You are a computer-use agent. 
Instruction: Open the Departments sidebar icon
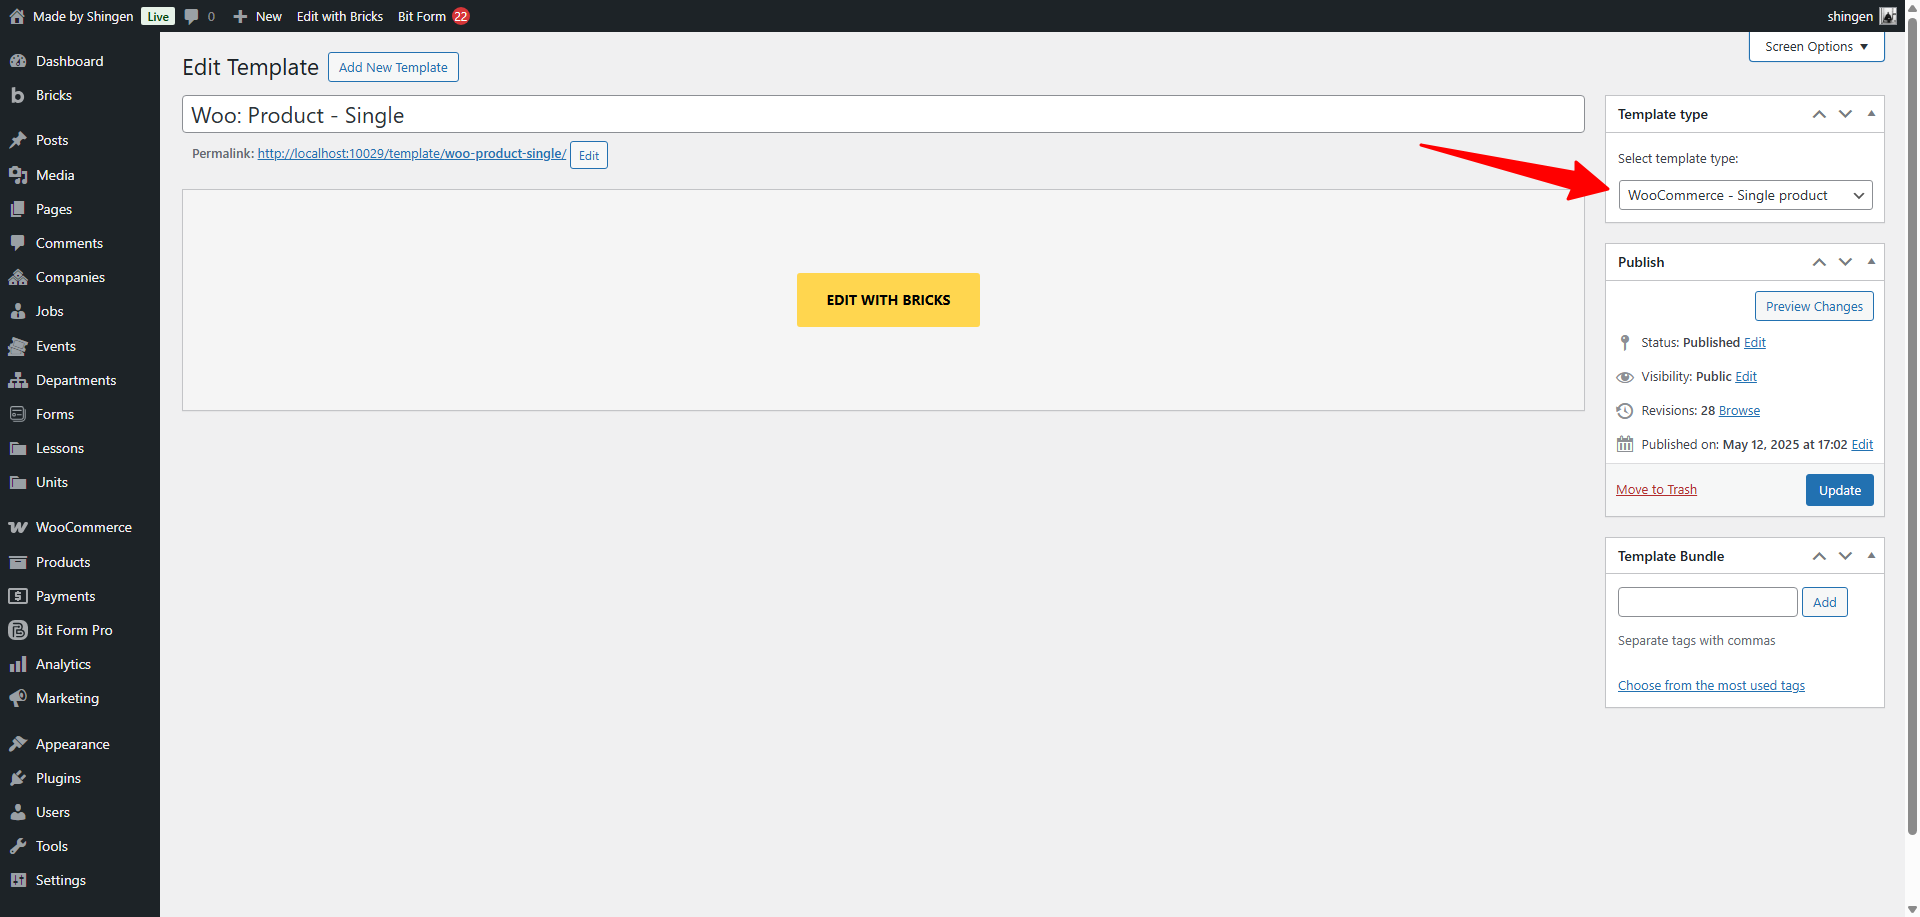click(18, 380)
